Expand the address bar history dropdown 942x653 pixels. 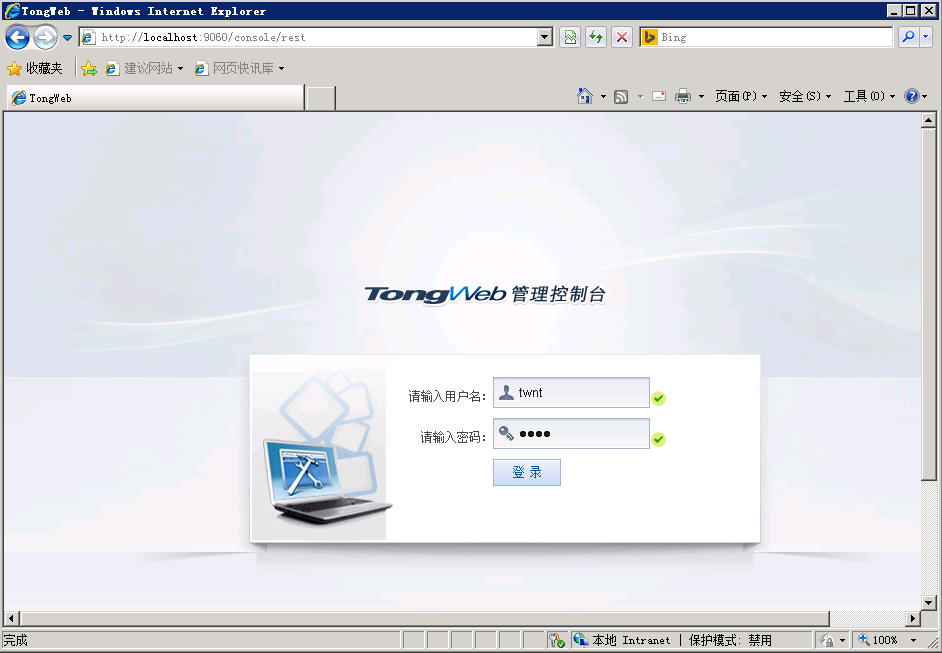(545, 37)
